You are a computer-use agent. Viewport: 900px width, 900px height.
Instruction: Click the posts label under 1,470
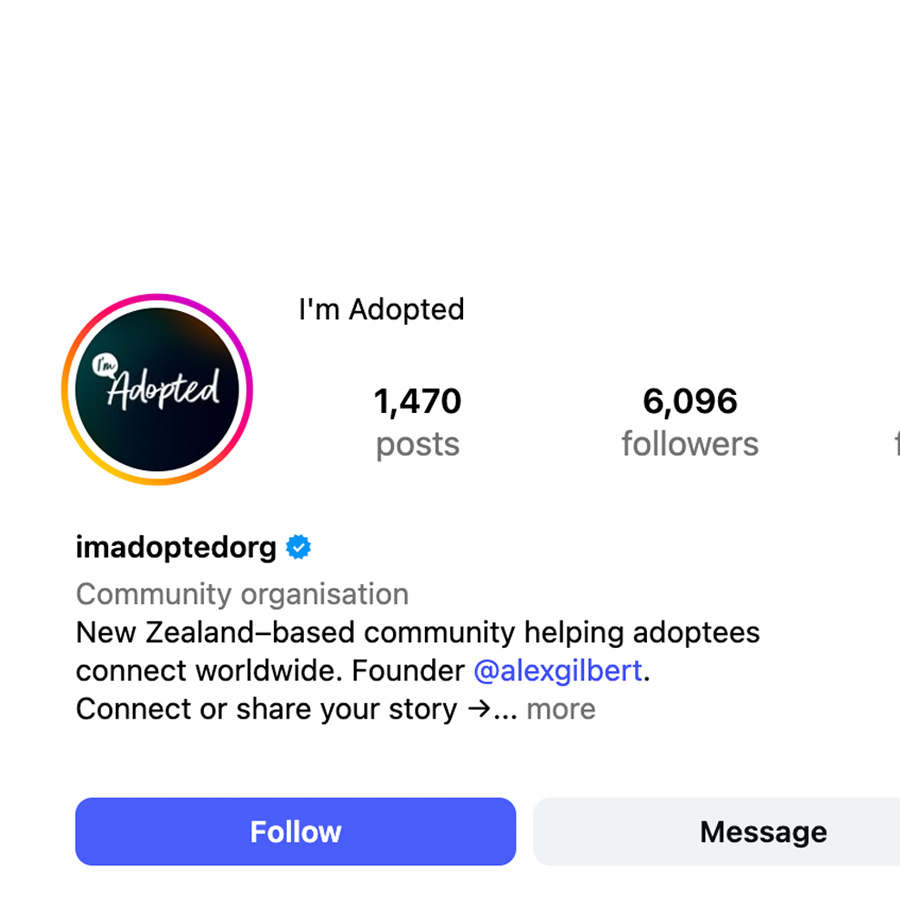coord(417,444)
